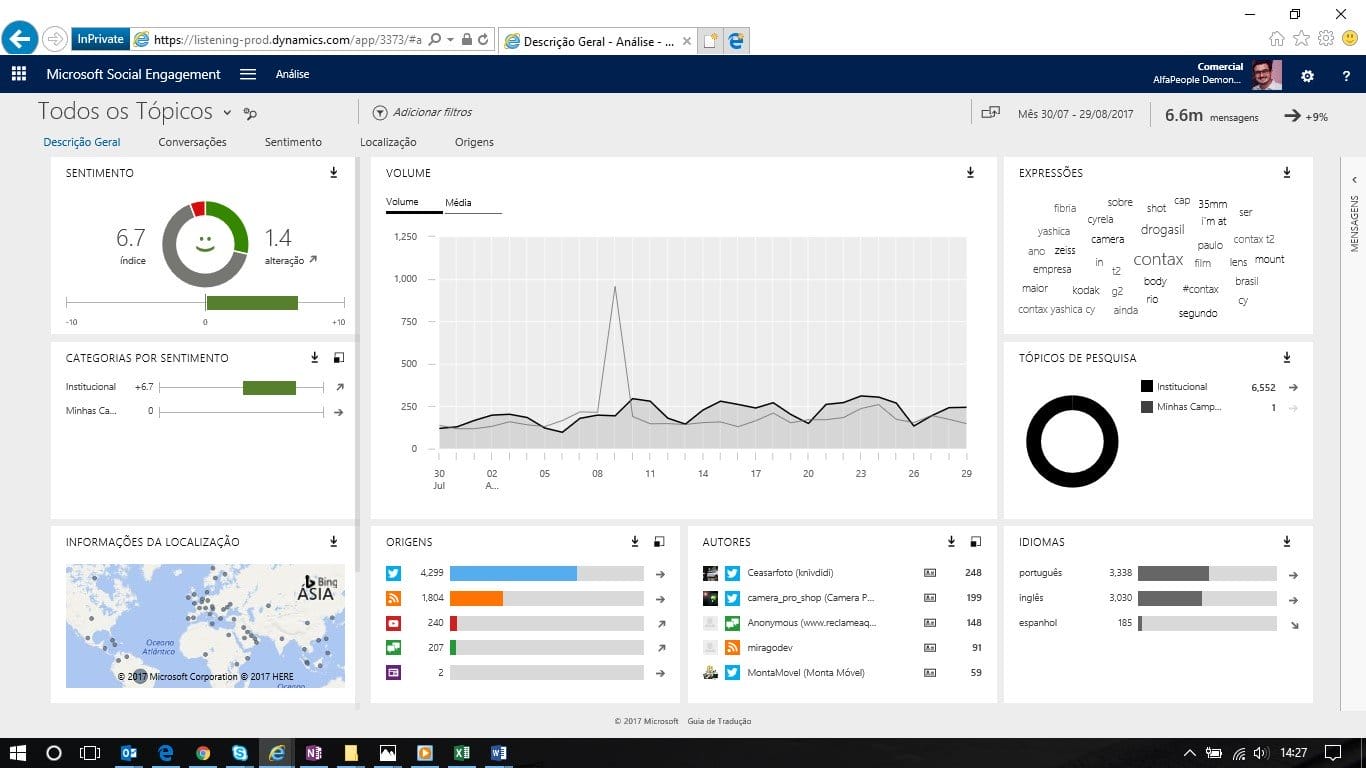Download the Sentimento widget data
1366x768 pixels.
pos(334,173)
